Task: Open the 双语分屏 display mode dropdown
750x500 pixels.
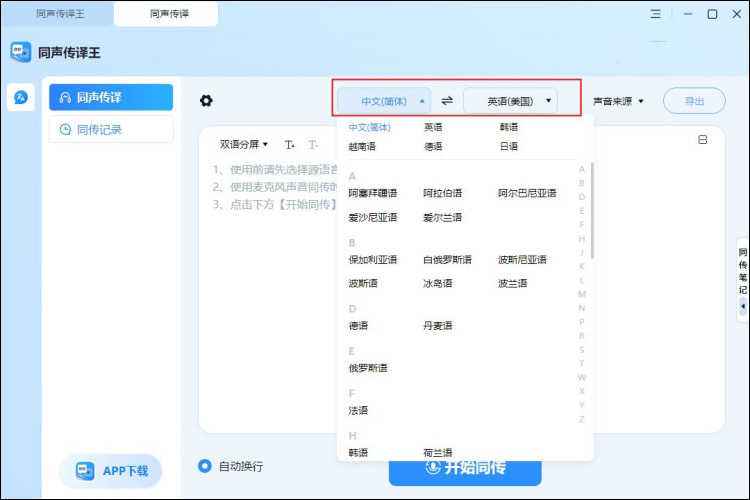Action: click(x=243, y=144)
